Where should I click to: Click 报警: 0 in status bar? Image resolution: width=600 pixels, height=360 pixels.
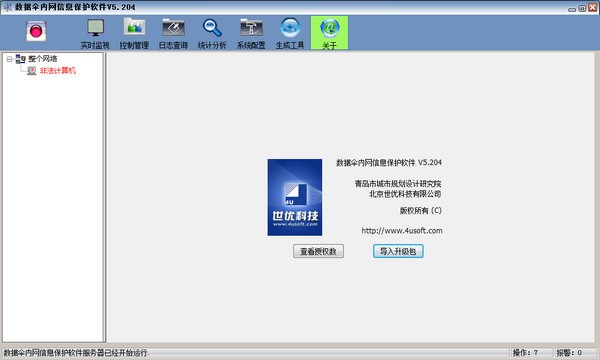click(x=569, y=353)
